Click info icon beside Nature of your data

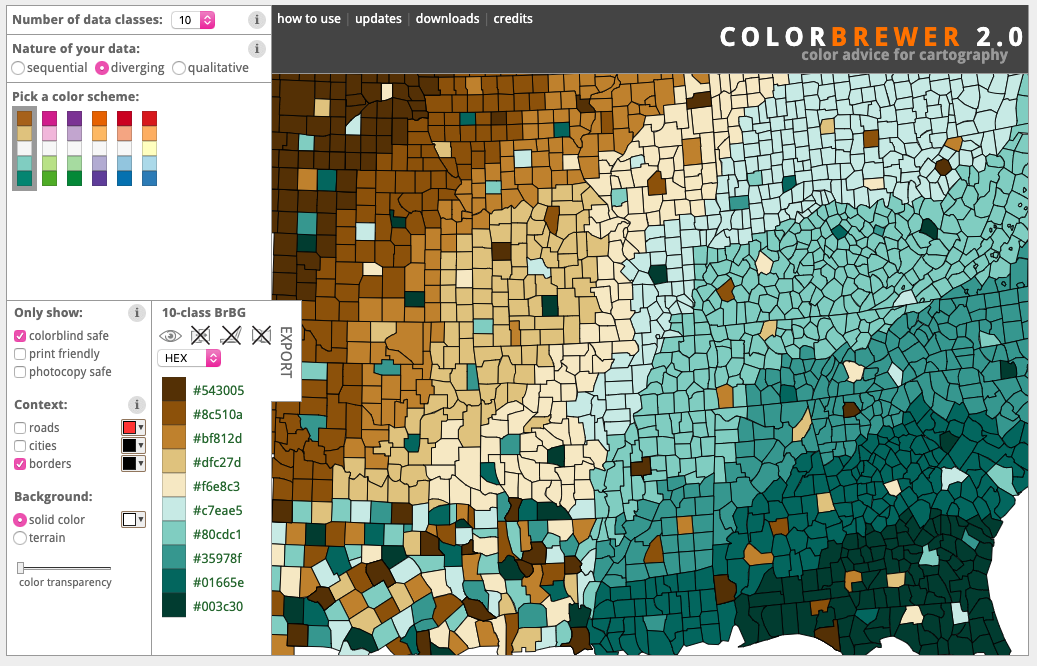coord(257,48)
